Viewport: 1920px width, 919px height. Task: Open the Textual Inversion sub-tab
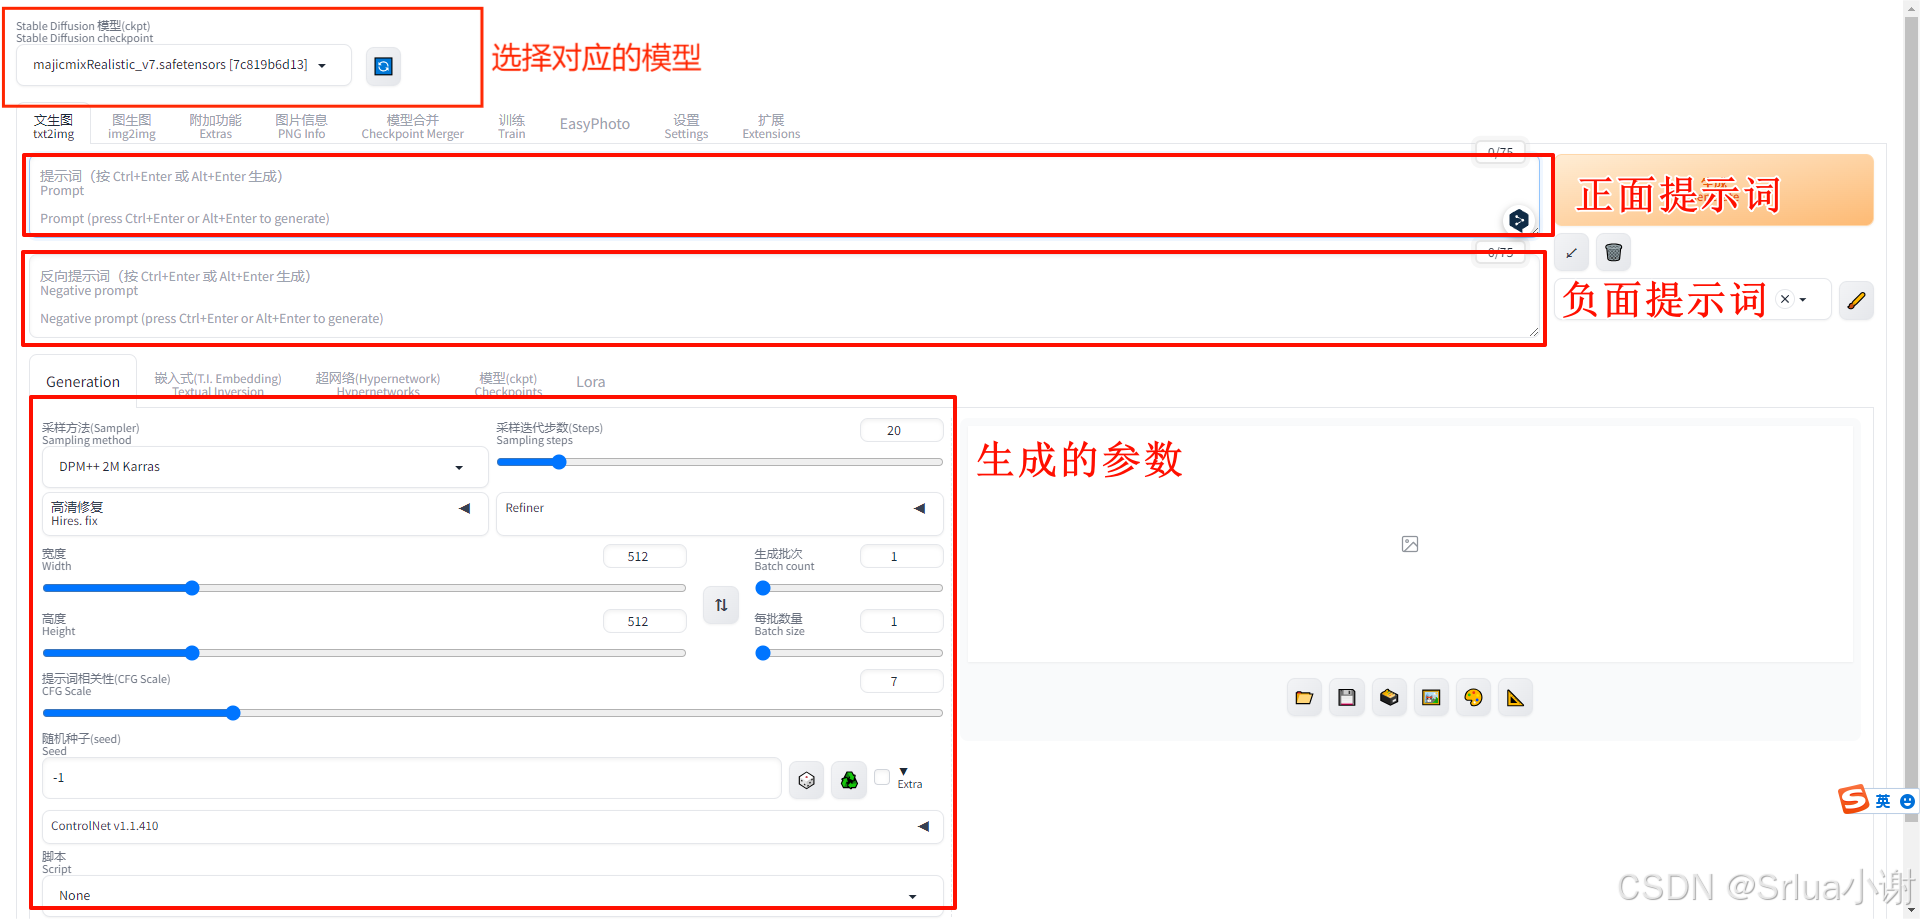[218, 384]
